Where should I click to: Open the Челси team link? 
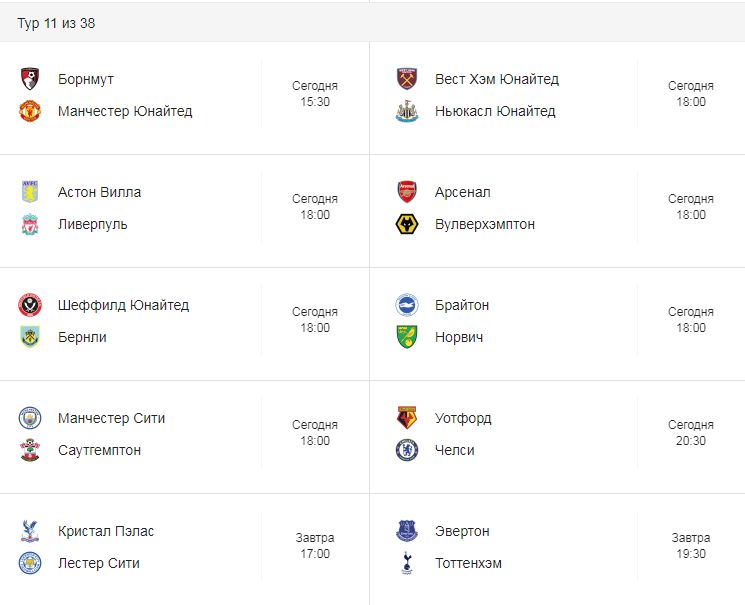tap(454, 450)
